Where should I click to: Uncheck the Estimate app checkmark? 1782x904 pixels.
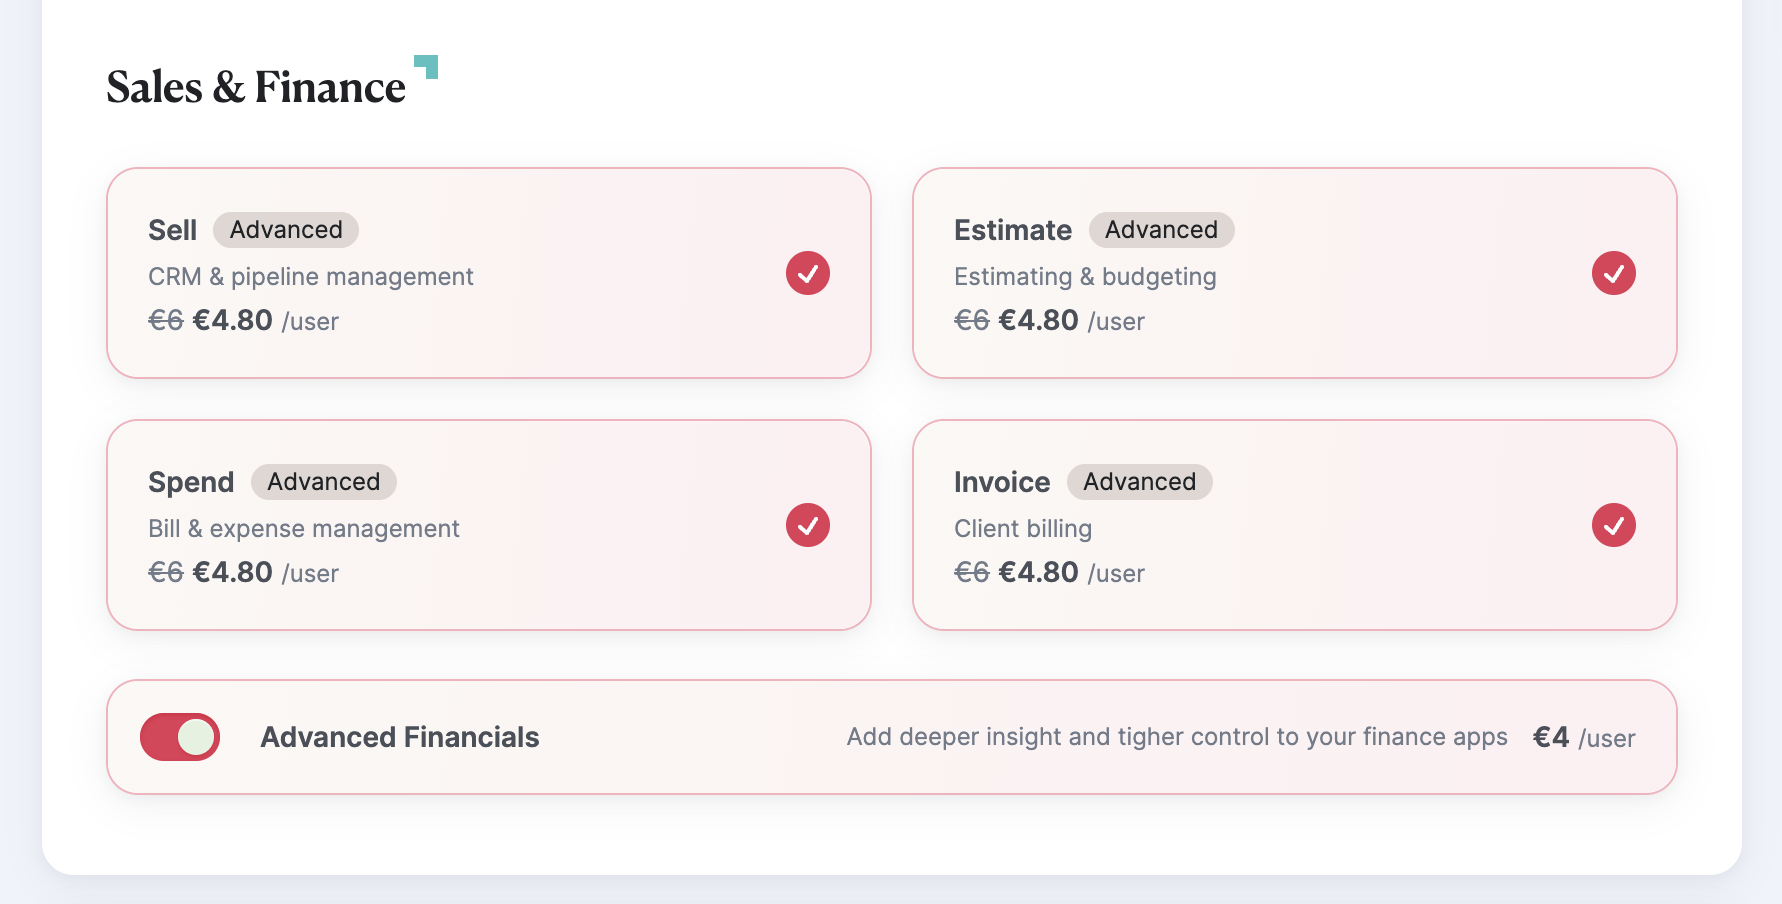tap(1614, 273)
